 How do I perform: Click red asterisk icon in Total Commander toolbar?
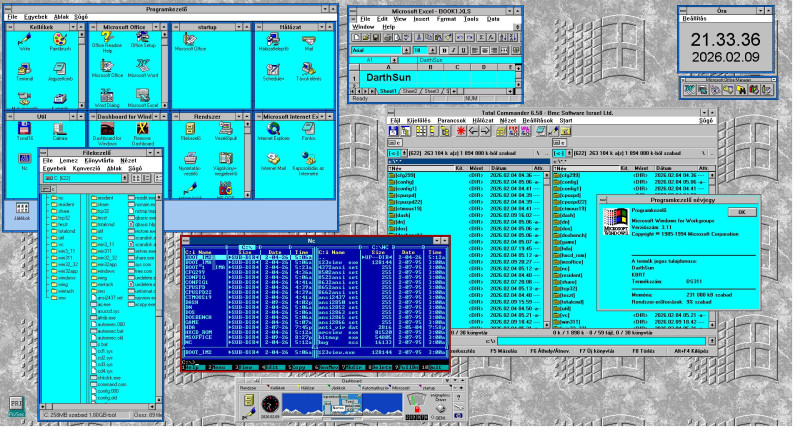click(x=461, y=131)
